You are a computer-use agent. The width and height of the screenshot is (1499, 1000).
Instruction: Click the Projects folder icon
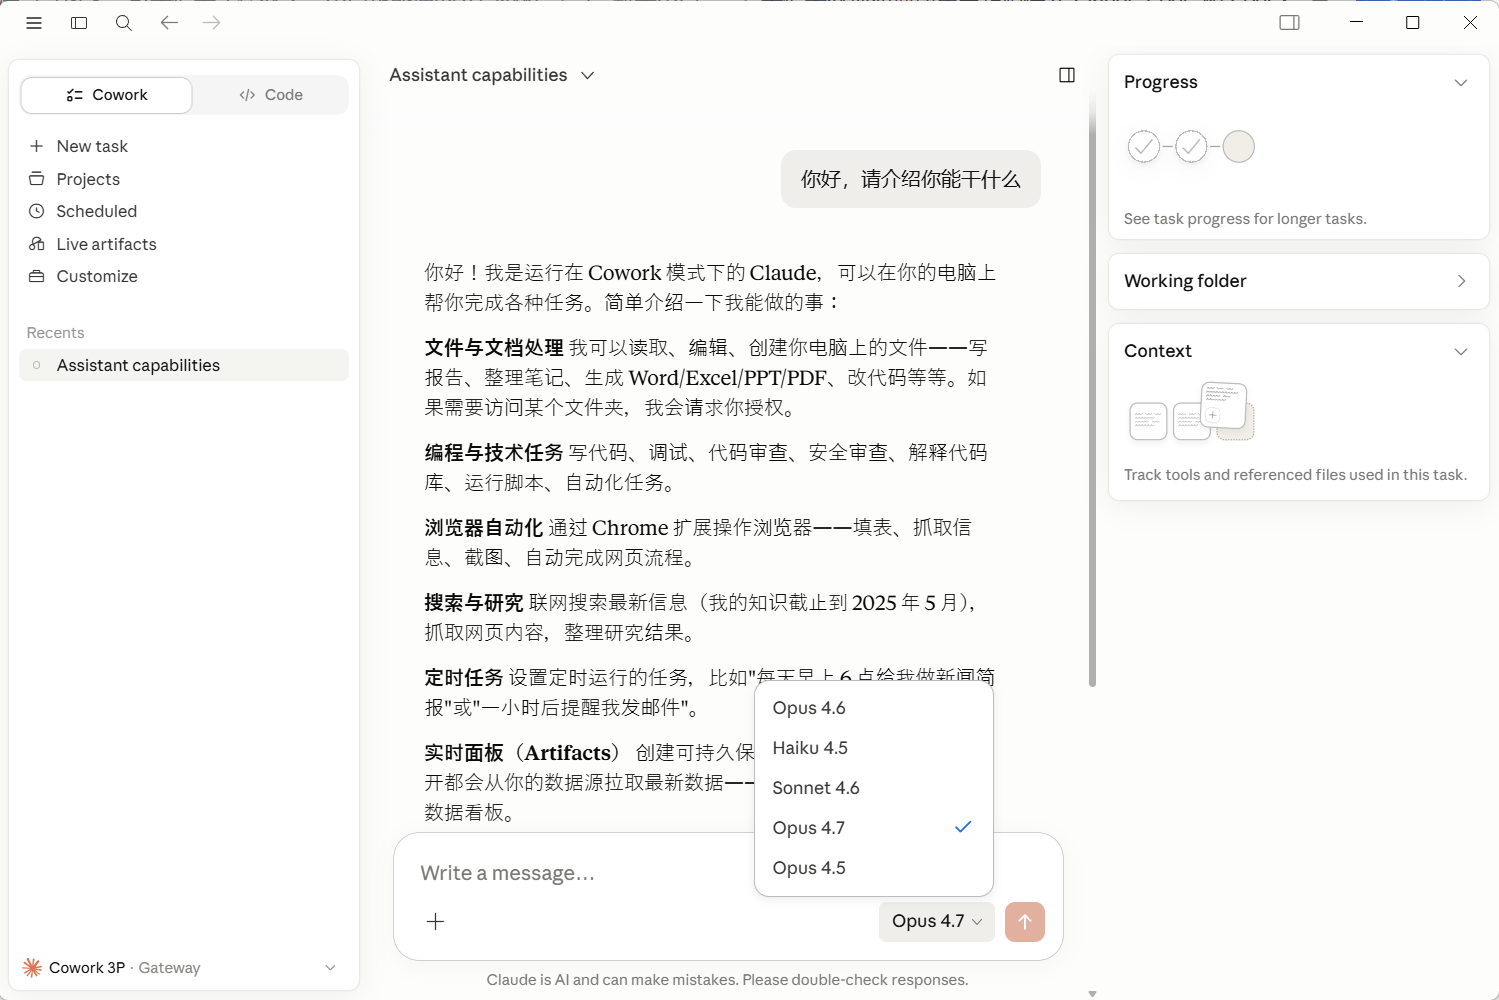click(37, 179)
